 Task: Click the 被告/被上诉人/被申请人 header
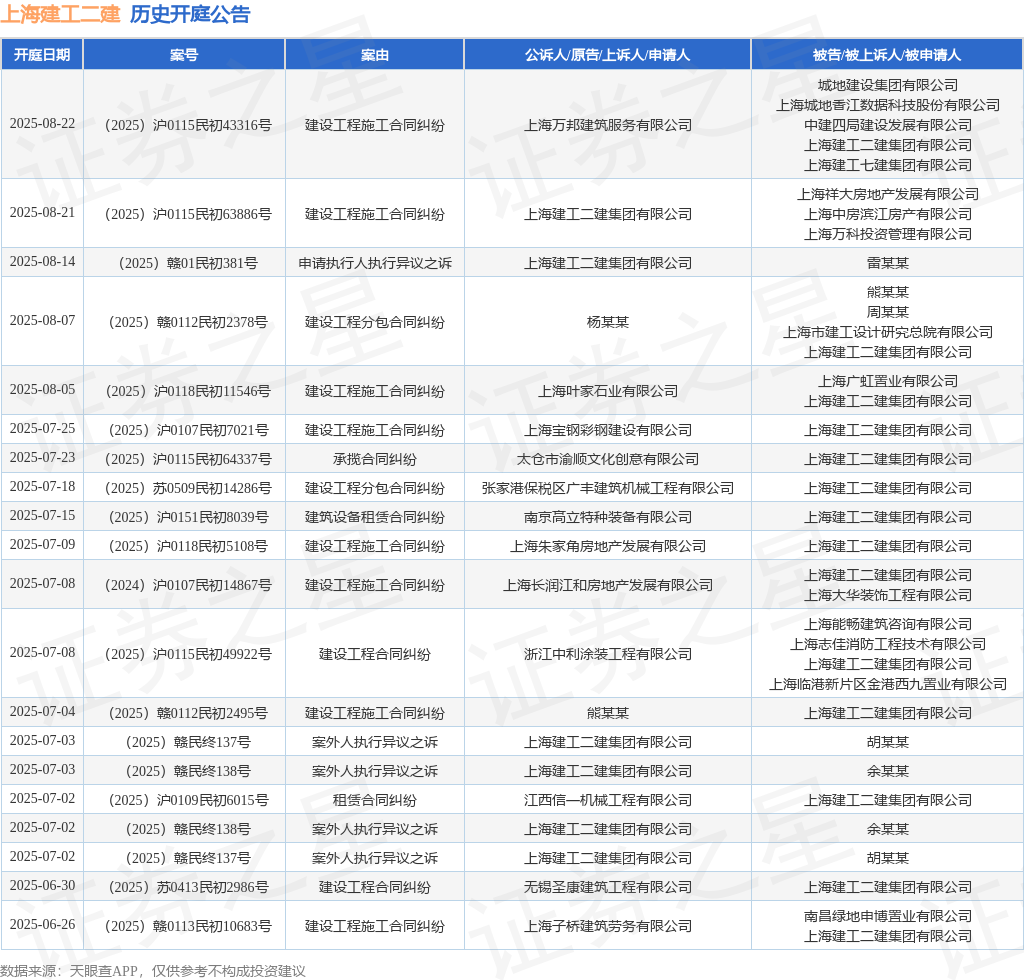[x=887, y=55]
